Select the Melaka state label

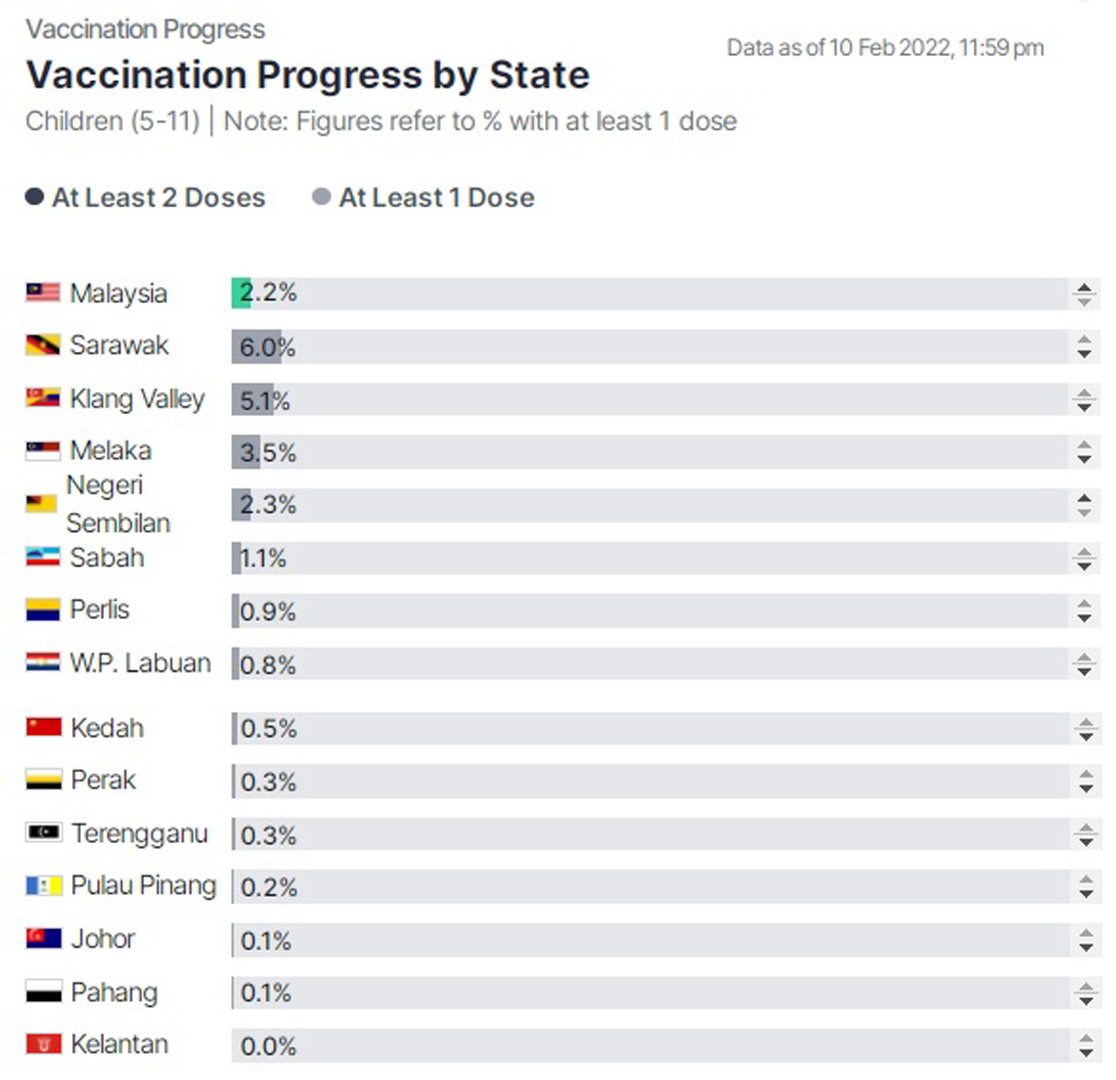111,451
